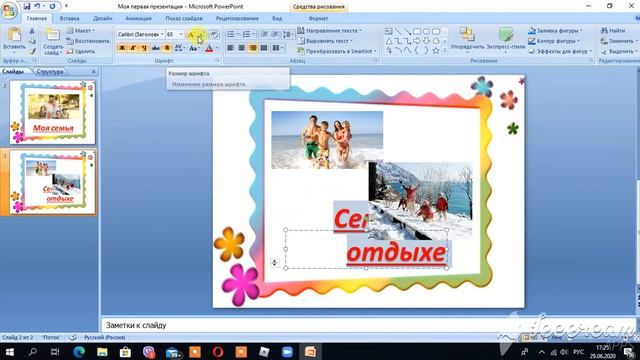This screenshot has height=360, width=640.
Task: Open change case Aa dropdown
Action: (194, 48)
